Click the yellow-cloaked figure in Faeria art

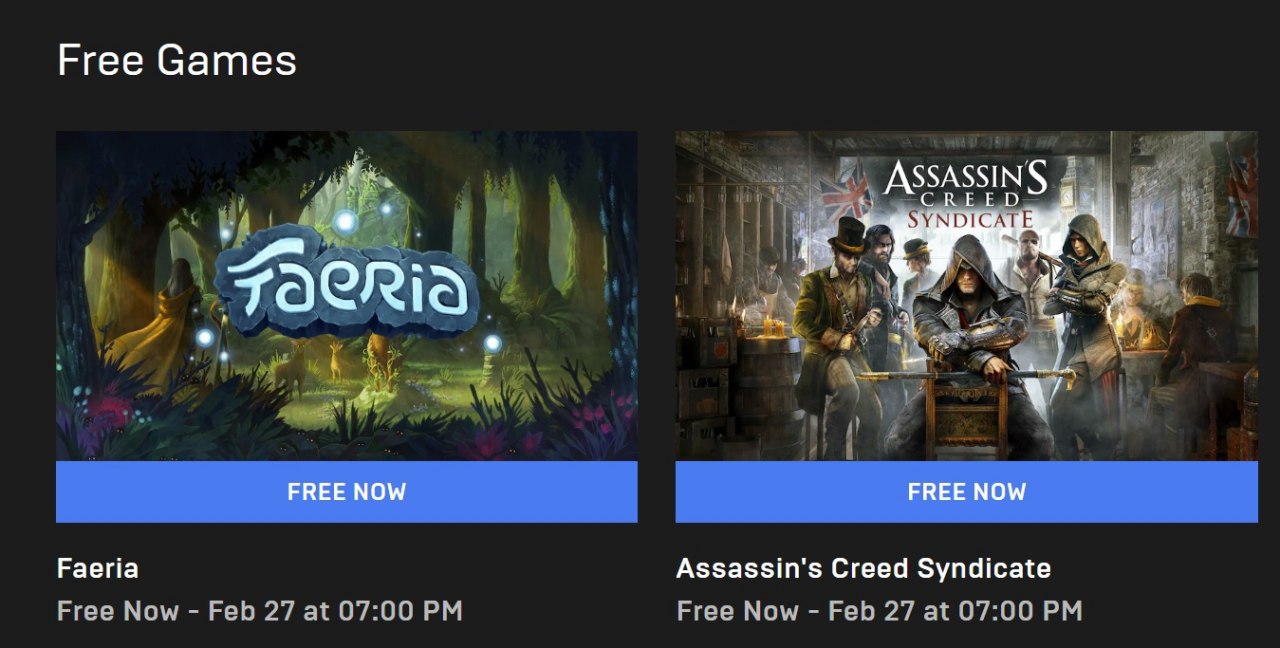click(x=150, y=322)
